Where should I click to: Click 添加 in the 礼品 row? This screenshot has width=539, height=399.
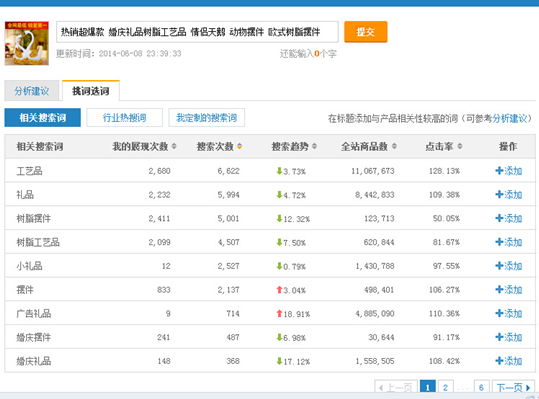(508, 195)
